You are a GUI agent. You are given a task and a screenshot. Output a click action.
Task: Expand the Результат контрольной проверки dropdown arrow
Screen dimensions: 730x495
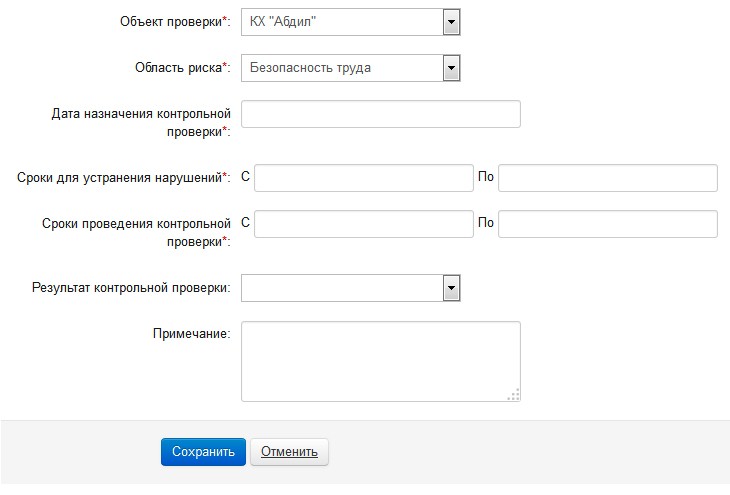coord(451,288)
